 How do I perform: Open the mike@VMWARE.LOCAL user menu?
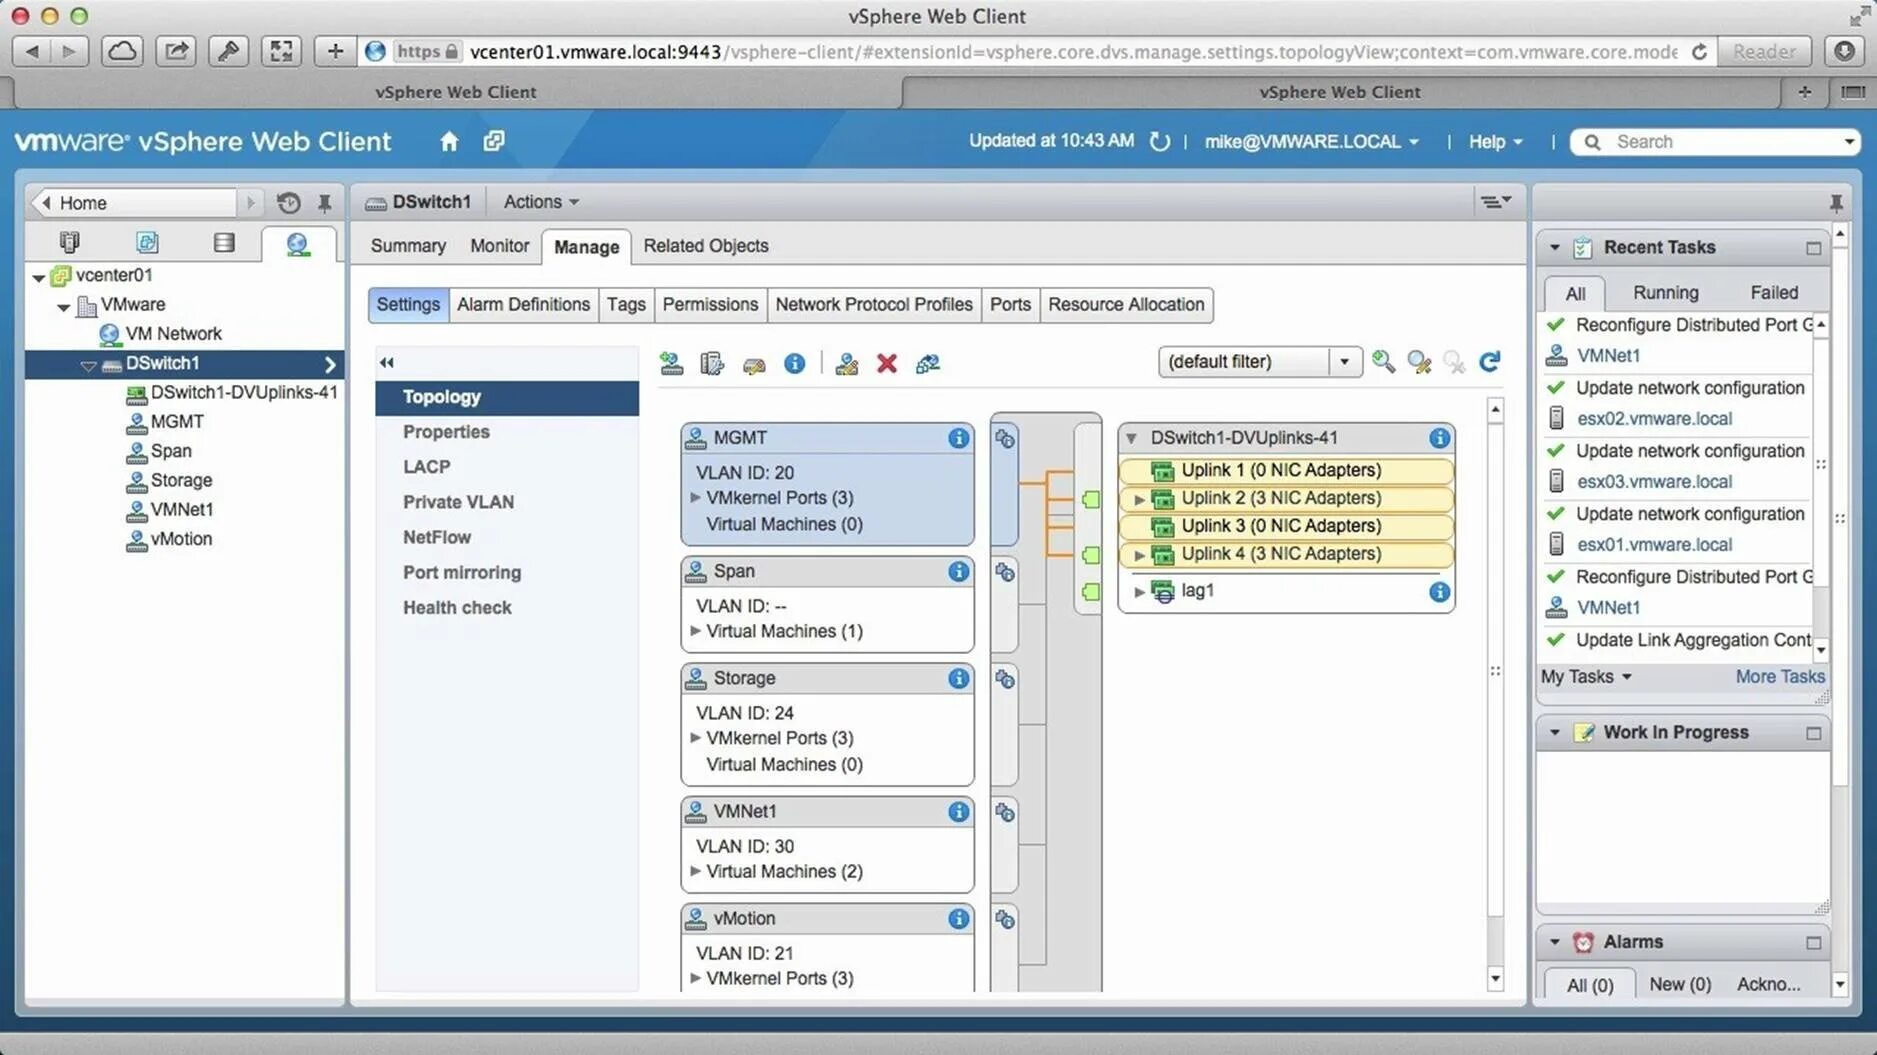click(1311, 142)
